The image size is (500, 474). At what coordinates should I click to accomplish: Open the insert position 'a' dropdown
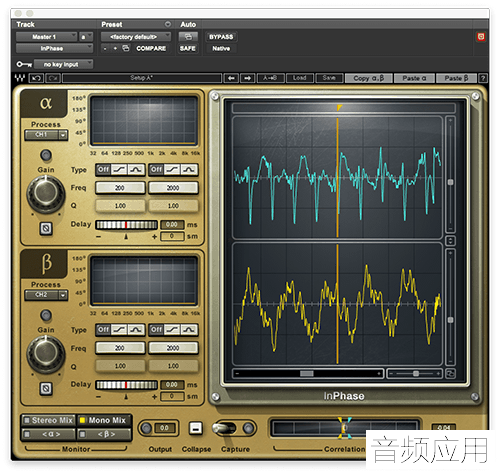pos(86,37)
